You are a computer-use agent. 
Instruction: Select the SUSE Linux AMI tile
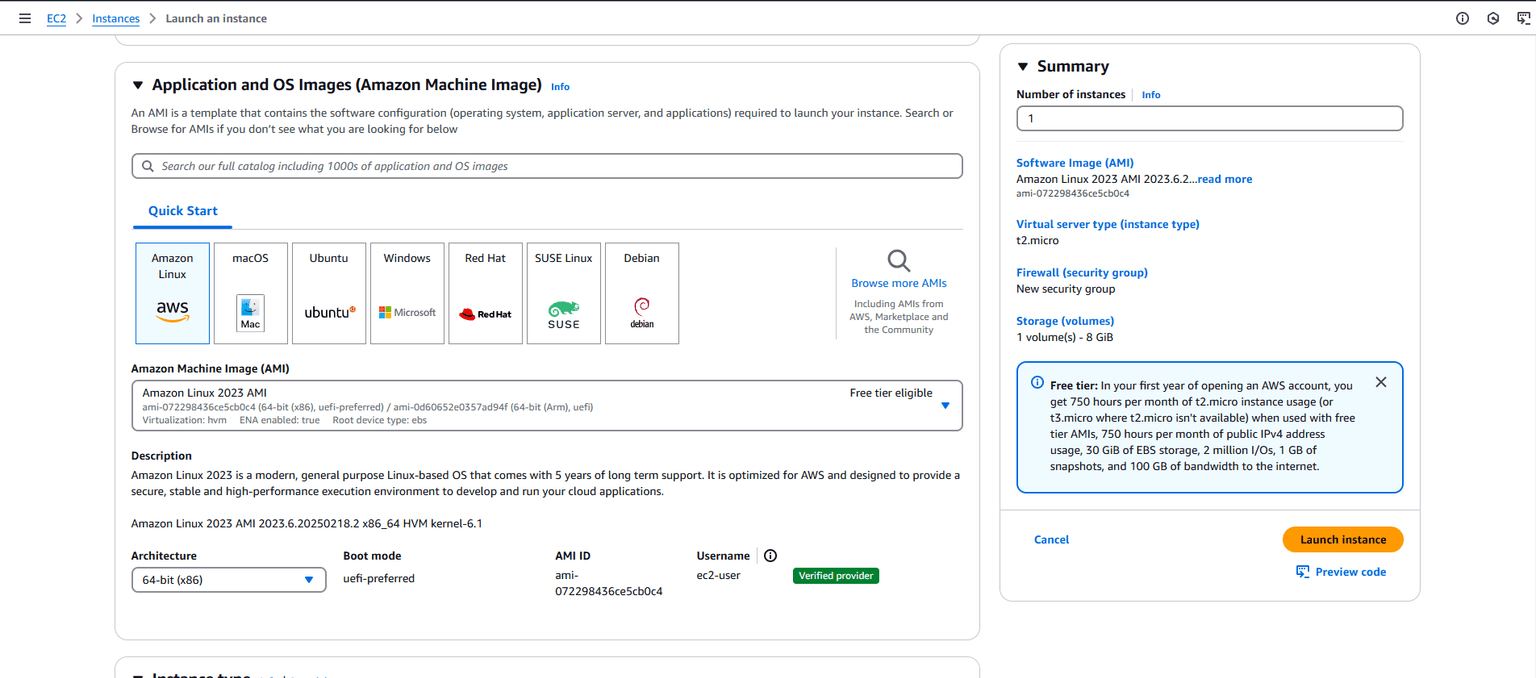click(x=563, y=293)
